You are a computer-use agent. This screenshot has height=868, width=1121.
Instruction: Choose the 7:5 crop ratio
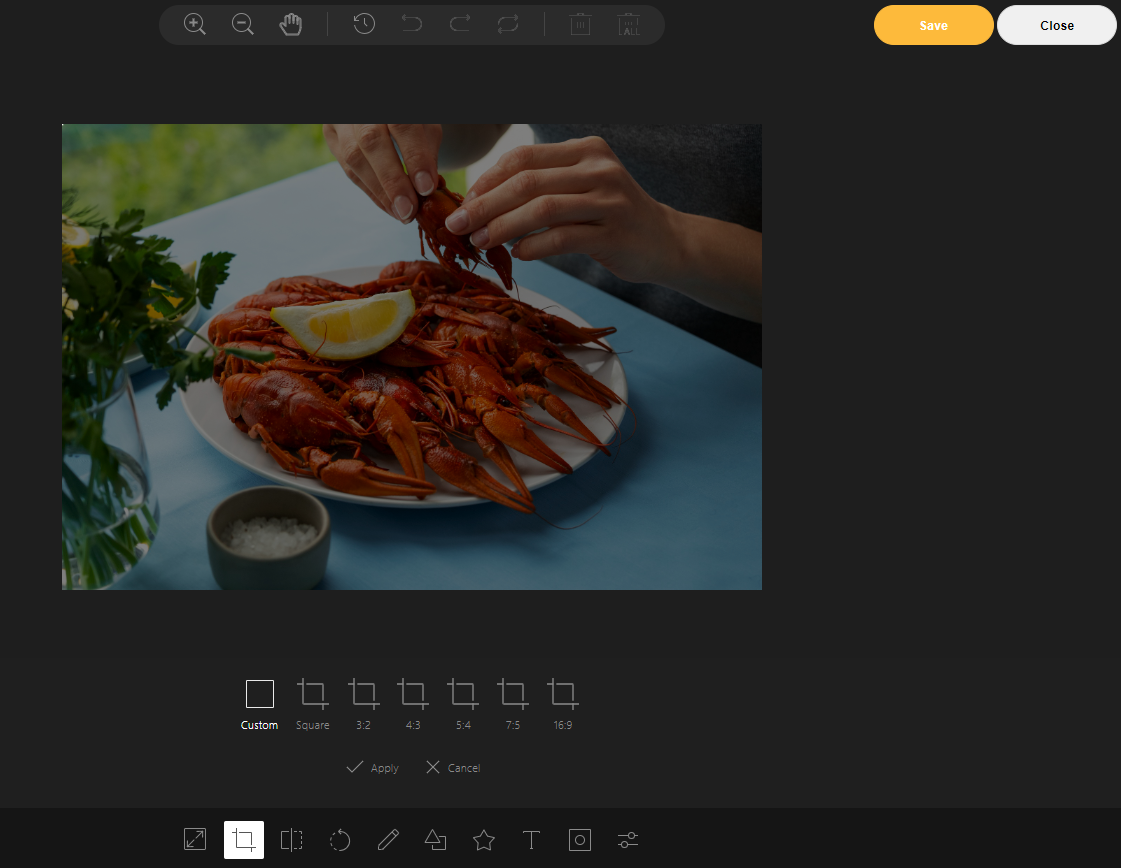point(513,705)
